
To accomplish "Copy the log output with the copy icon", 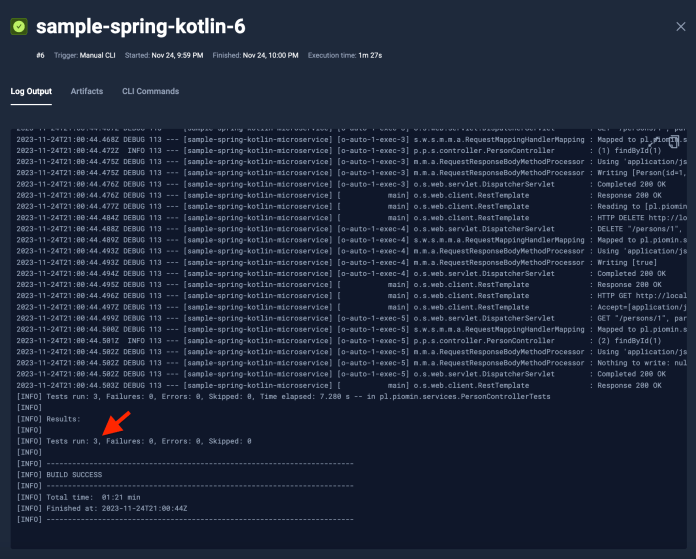I will coord(674,142).
